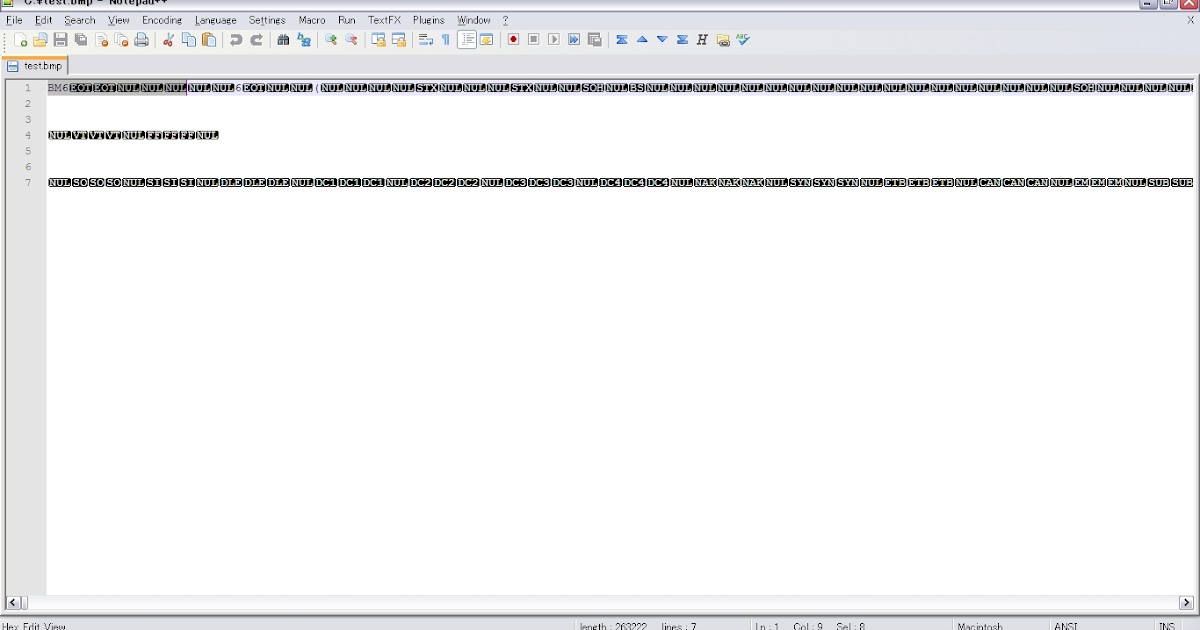Open the Window menu
Screen dimensions: 1200x630
pos(474,20)
